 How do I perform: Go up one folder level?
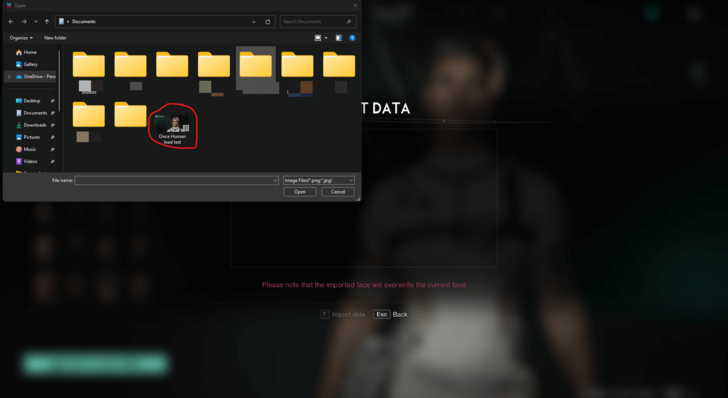point(47,22)
